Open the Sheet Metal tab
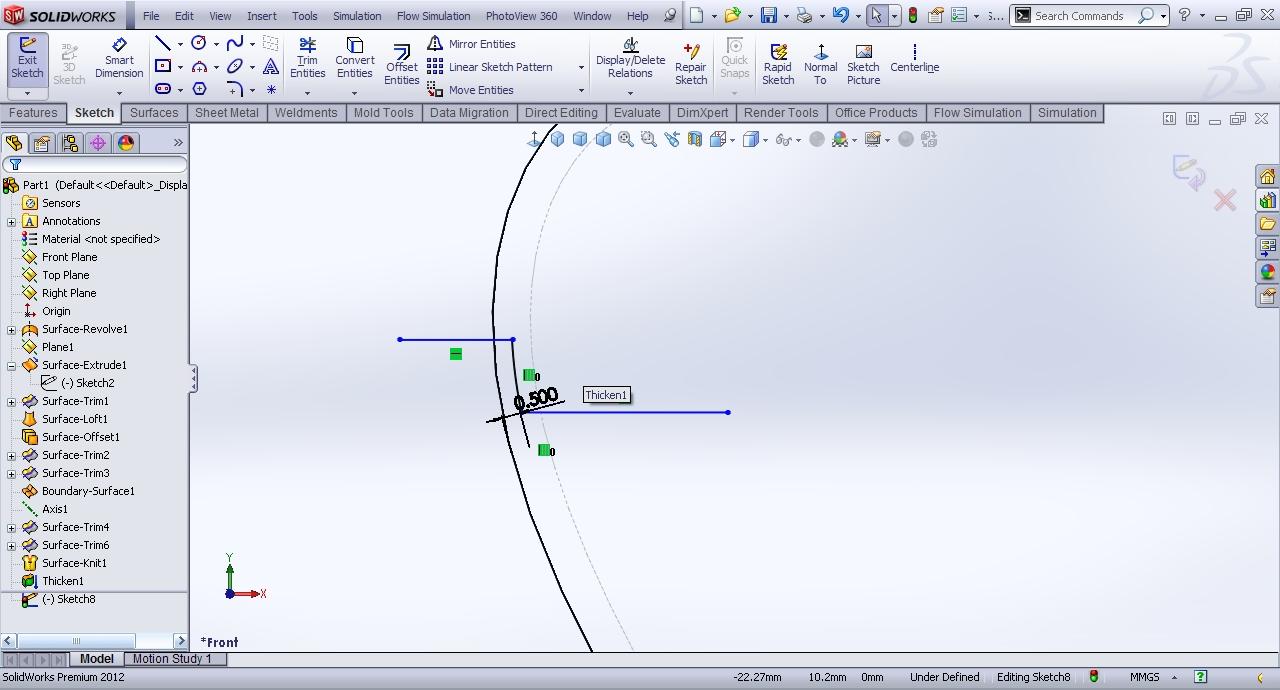The width and height of the screenshot is (1280, 690). click(x=227, y=113)
